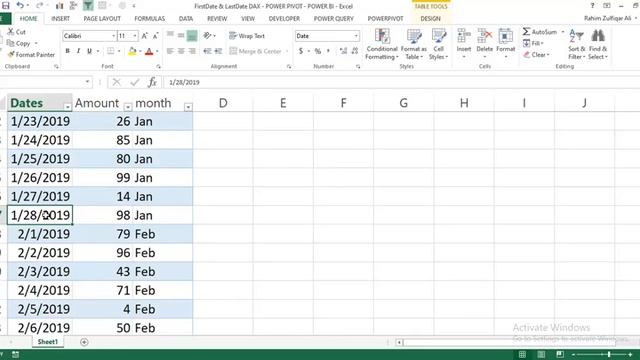Open the Clear menu
This screenshot has height=360, width=640.
(x=536, y=54)
